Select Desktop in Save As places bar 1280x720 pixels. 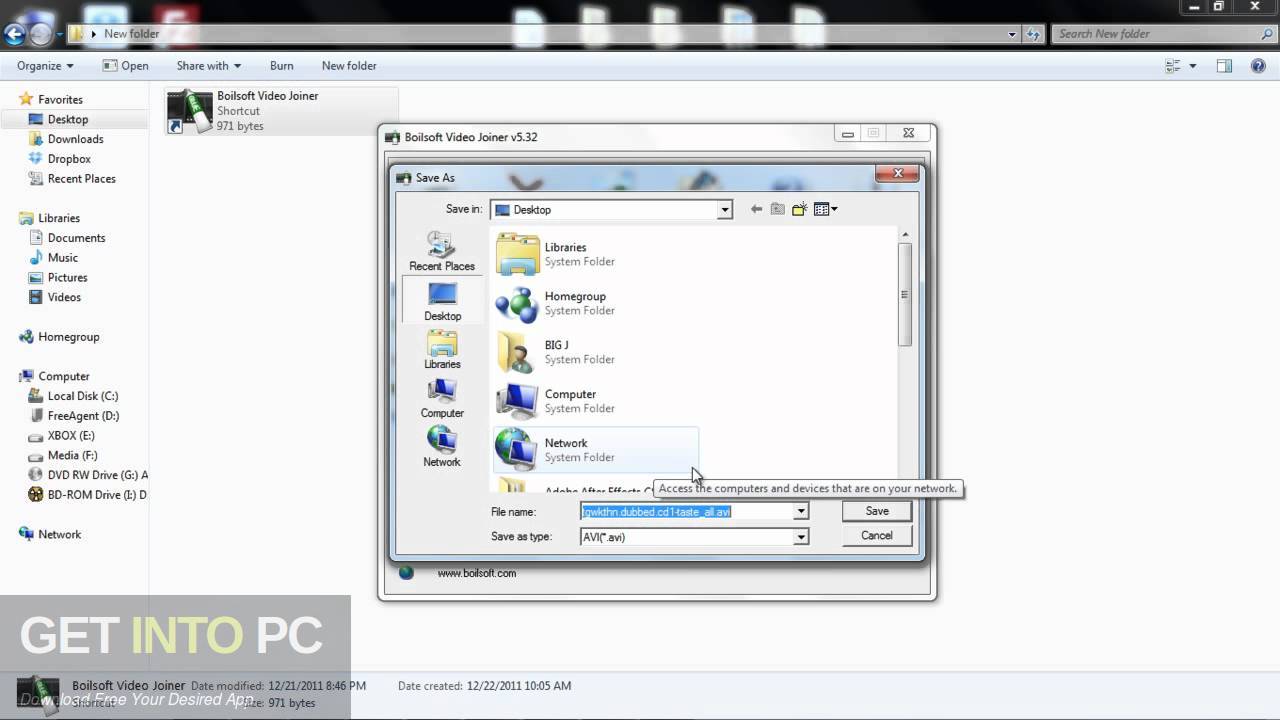(442, 301)
